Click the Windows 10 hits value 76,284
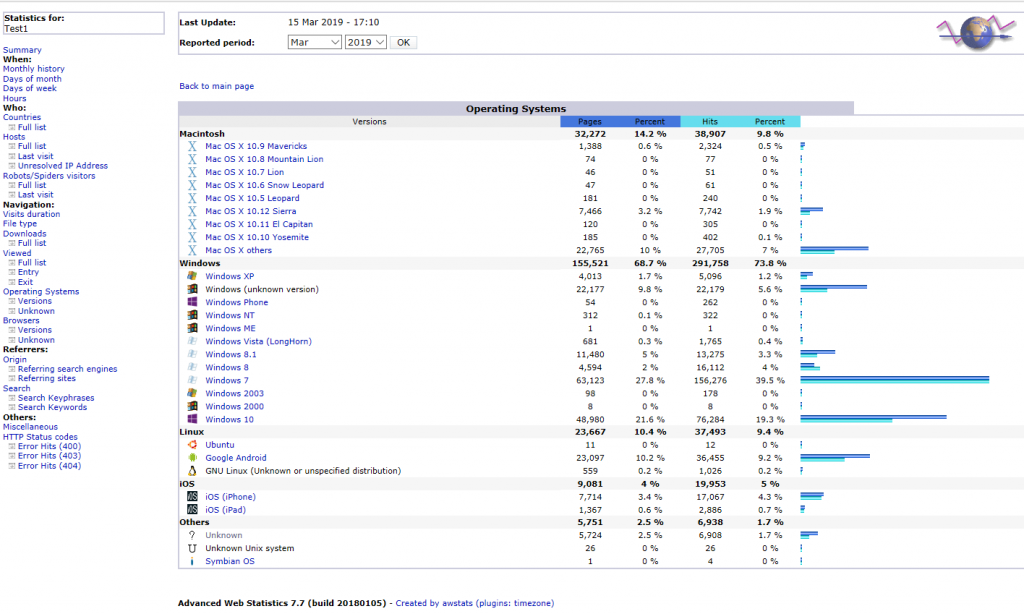1024x614 pixels. [x=710, y=419]
